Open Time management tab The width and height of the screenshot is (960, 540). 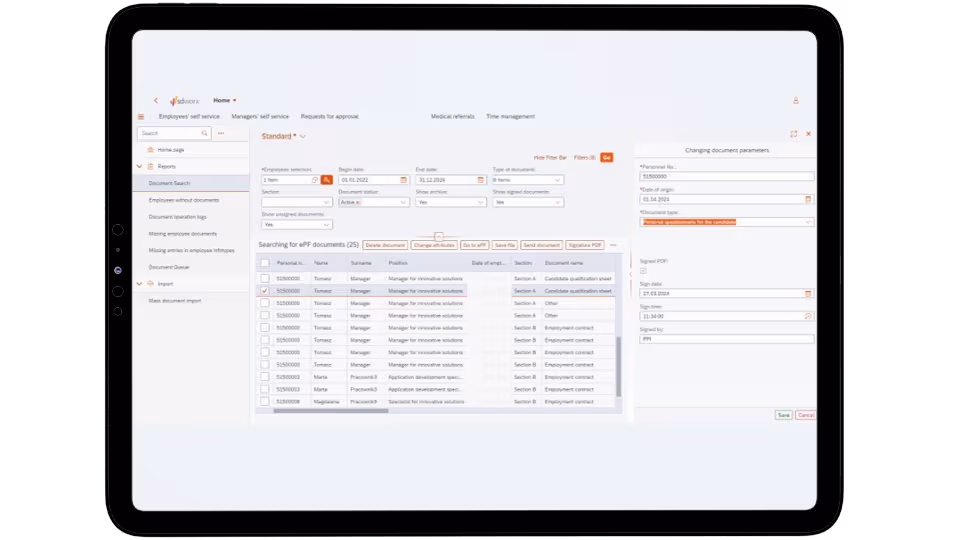[x=511, y=116]
